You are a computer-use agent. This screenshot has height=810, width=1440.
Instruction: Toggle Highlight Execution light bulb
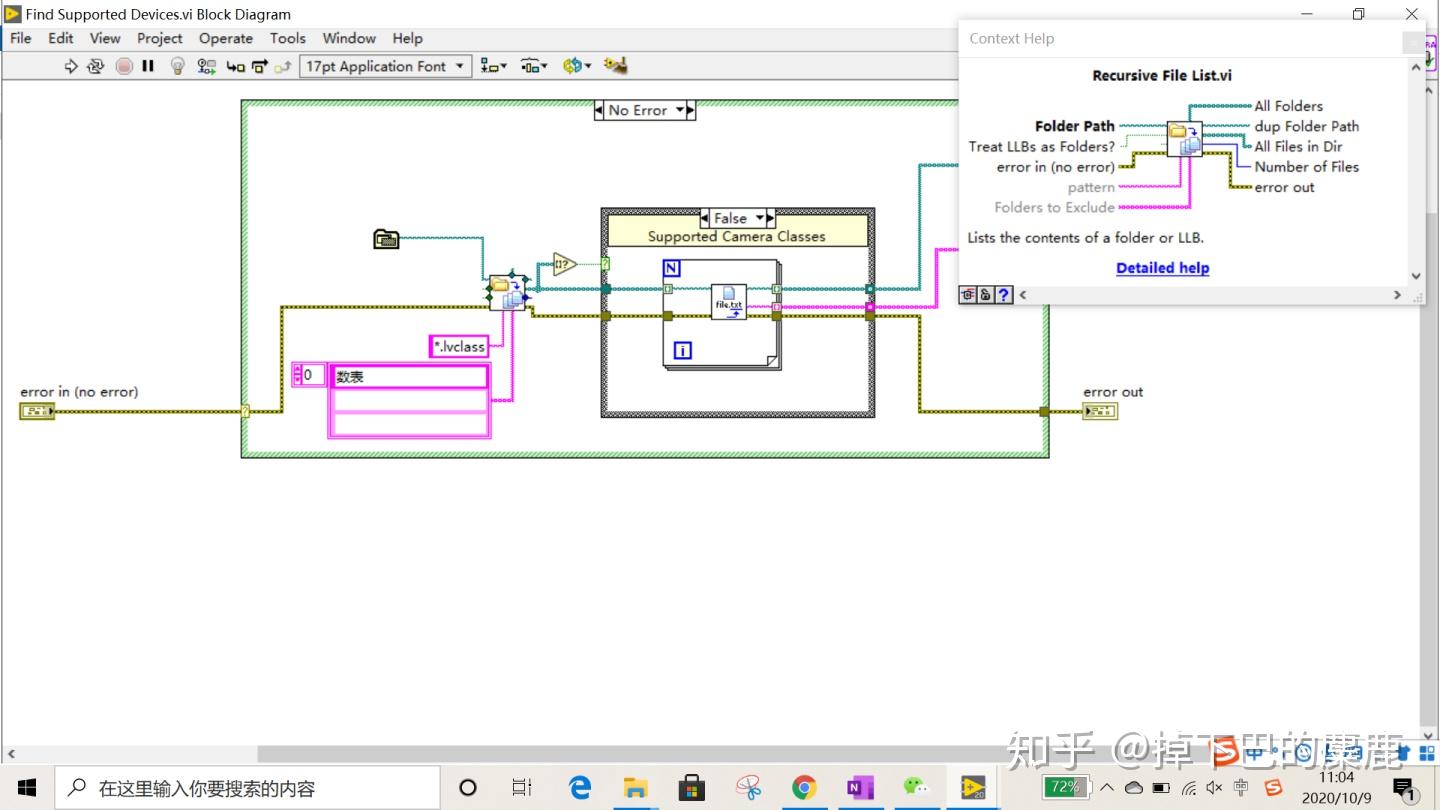coord(178,67)
